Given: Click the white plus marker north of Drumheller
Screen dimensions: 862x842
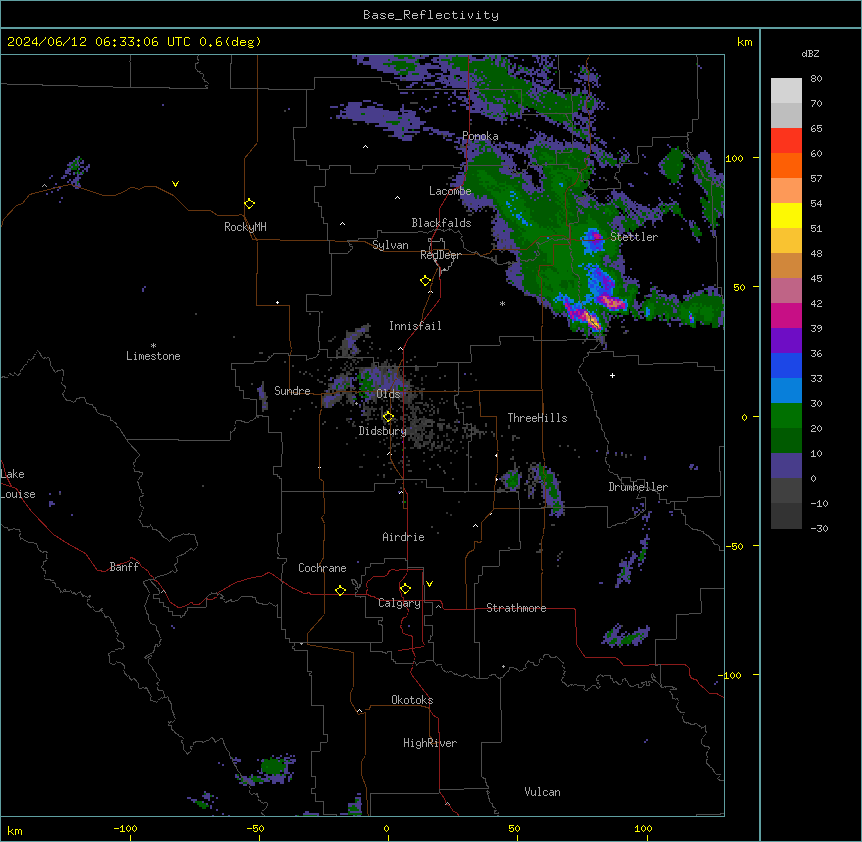Looking at the screenshot, I should point(612,375).
